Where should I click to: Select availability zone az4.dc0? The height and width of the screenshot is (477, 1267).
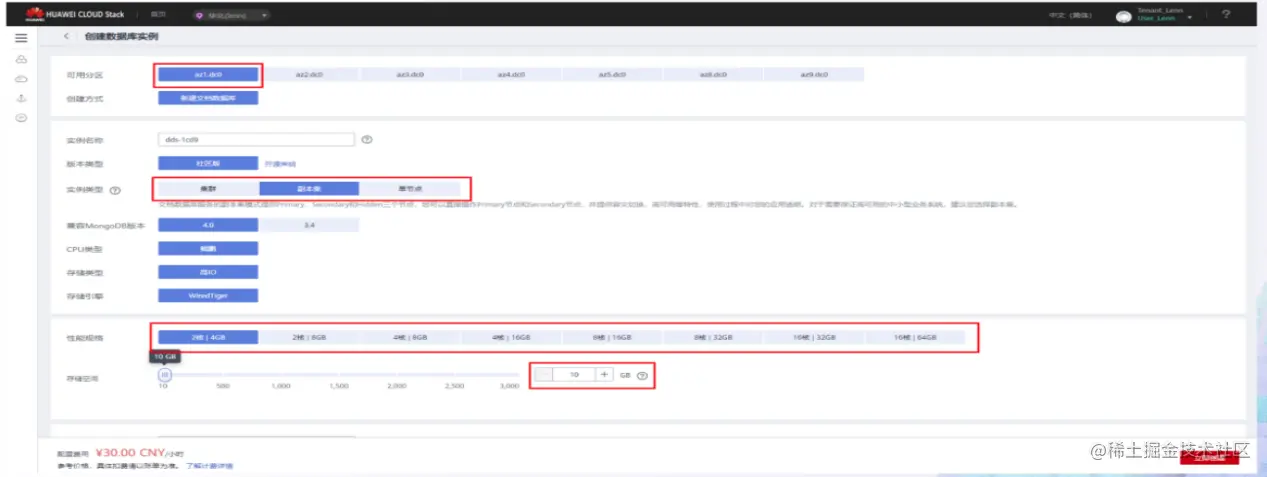click(511, 75)
